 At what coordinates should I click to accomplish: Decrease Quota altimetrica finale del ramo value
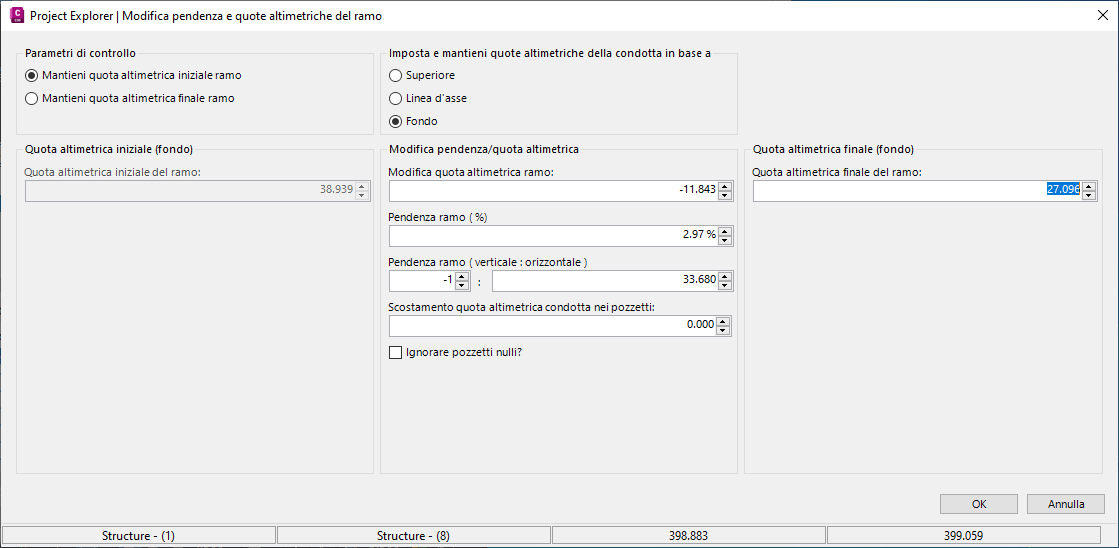1089,195
